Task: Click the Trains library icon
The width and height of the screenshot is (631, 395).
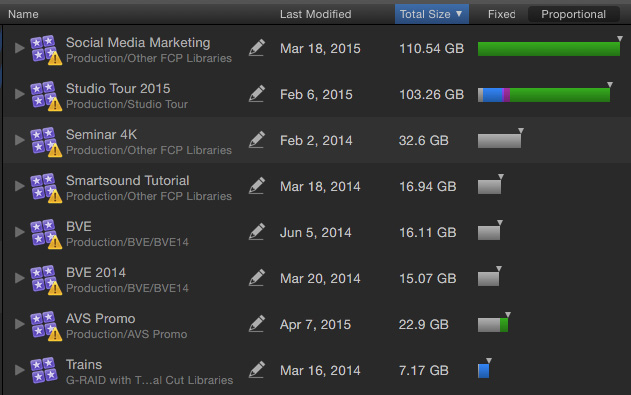Action: pyautogui.click(x=44, y=370)
